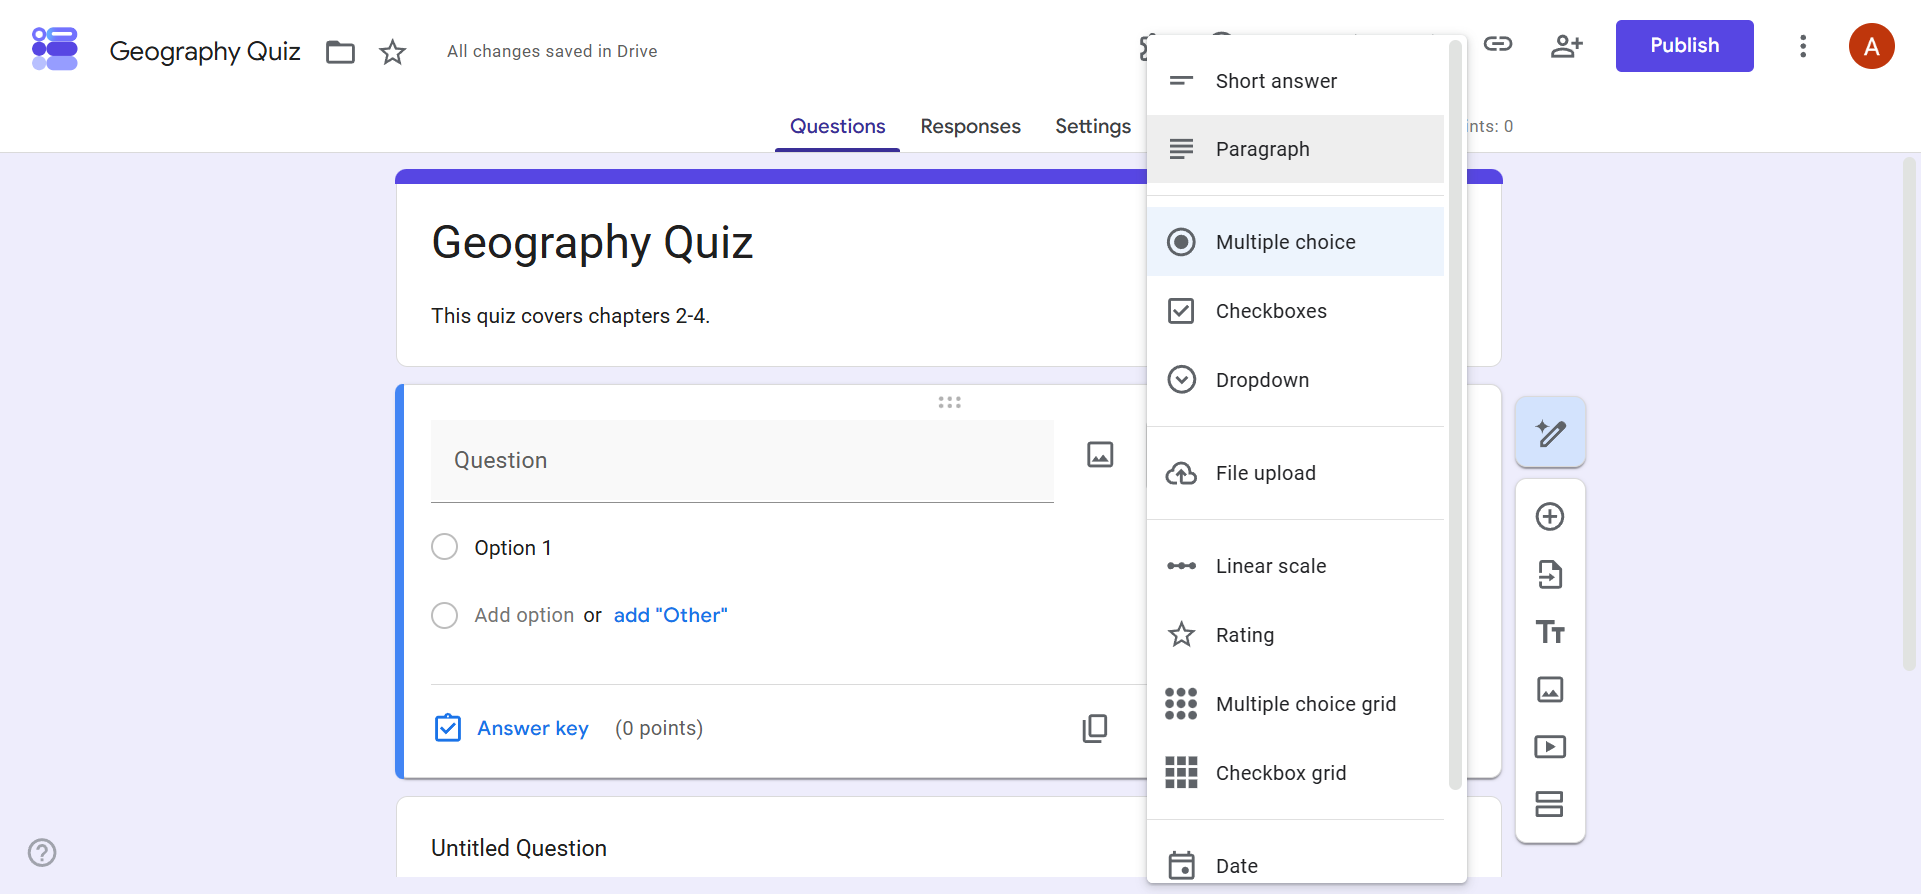Import questions from another form
The width and height of the screenshot is (1921, 894).
[1550, 575]
